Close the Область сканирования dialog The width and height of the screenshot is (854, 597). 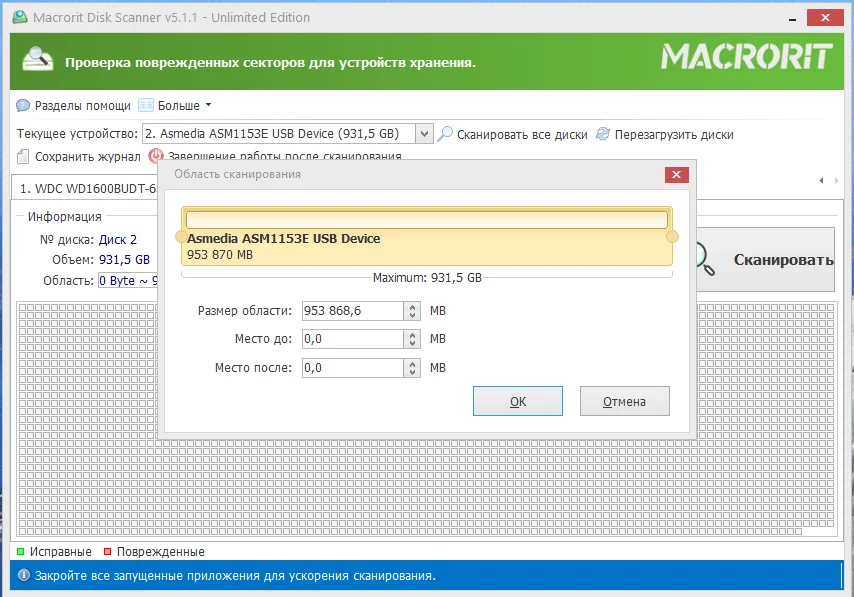point(676,174)
